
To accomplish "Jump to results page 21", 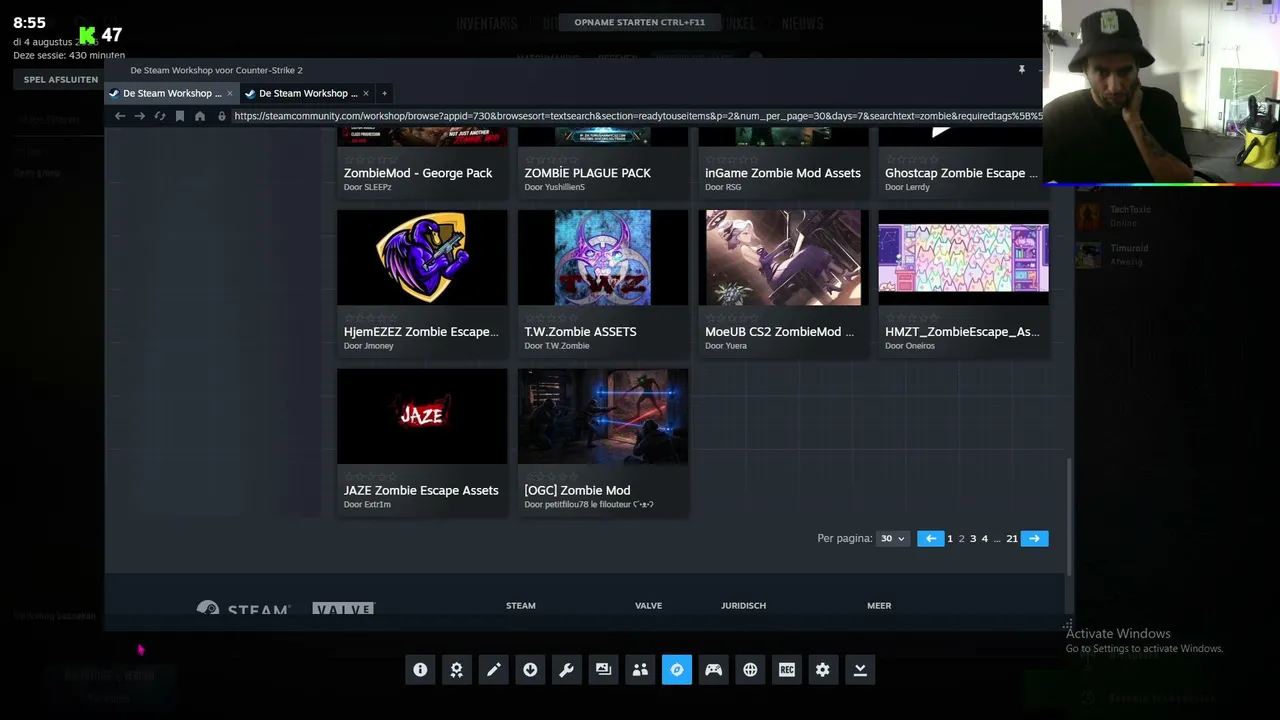I will point(1012,539).
